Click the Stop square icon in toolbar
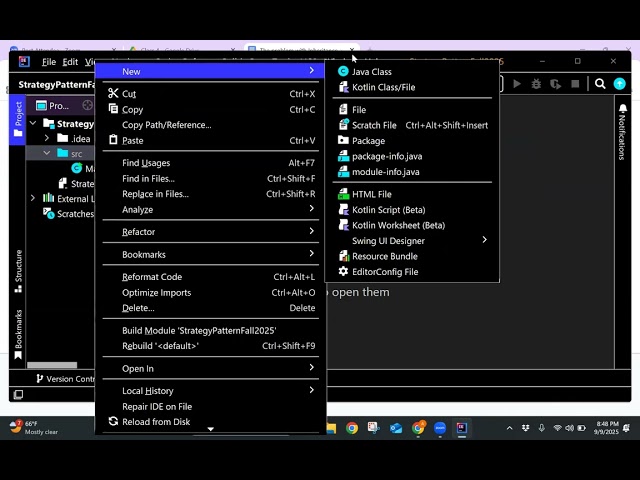 (x=574, y=84)
